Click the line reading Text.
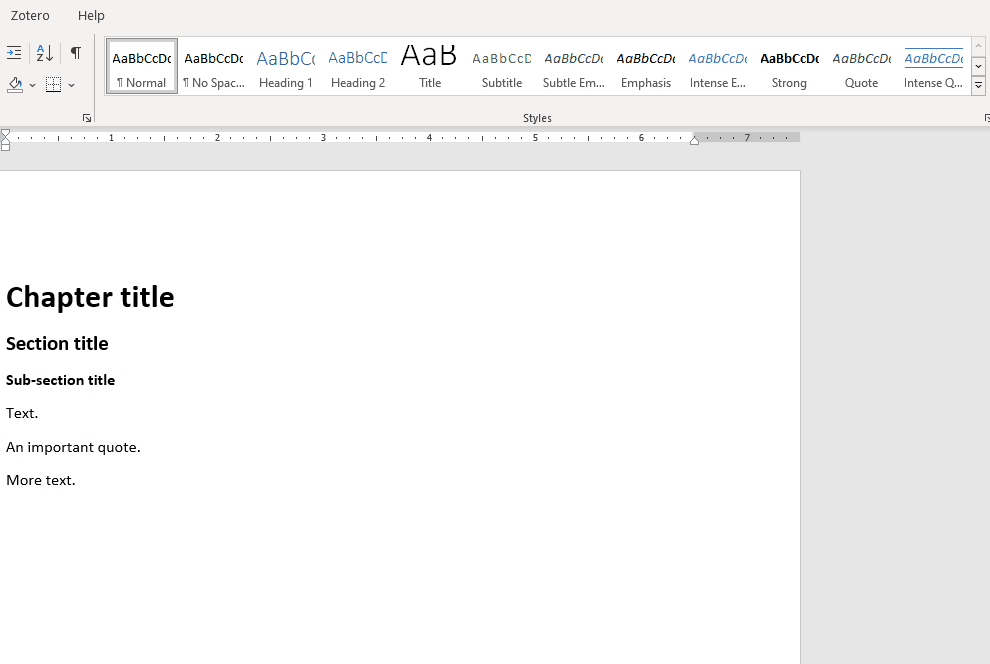The height and width of the screenshot is (664, 990). coord(22,413)
